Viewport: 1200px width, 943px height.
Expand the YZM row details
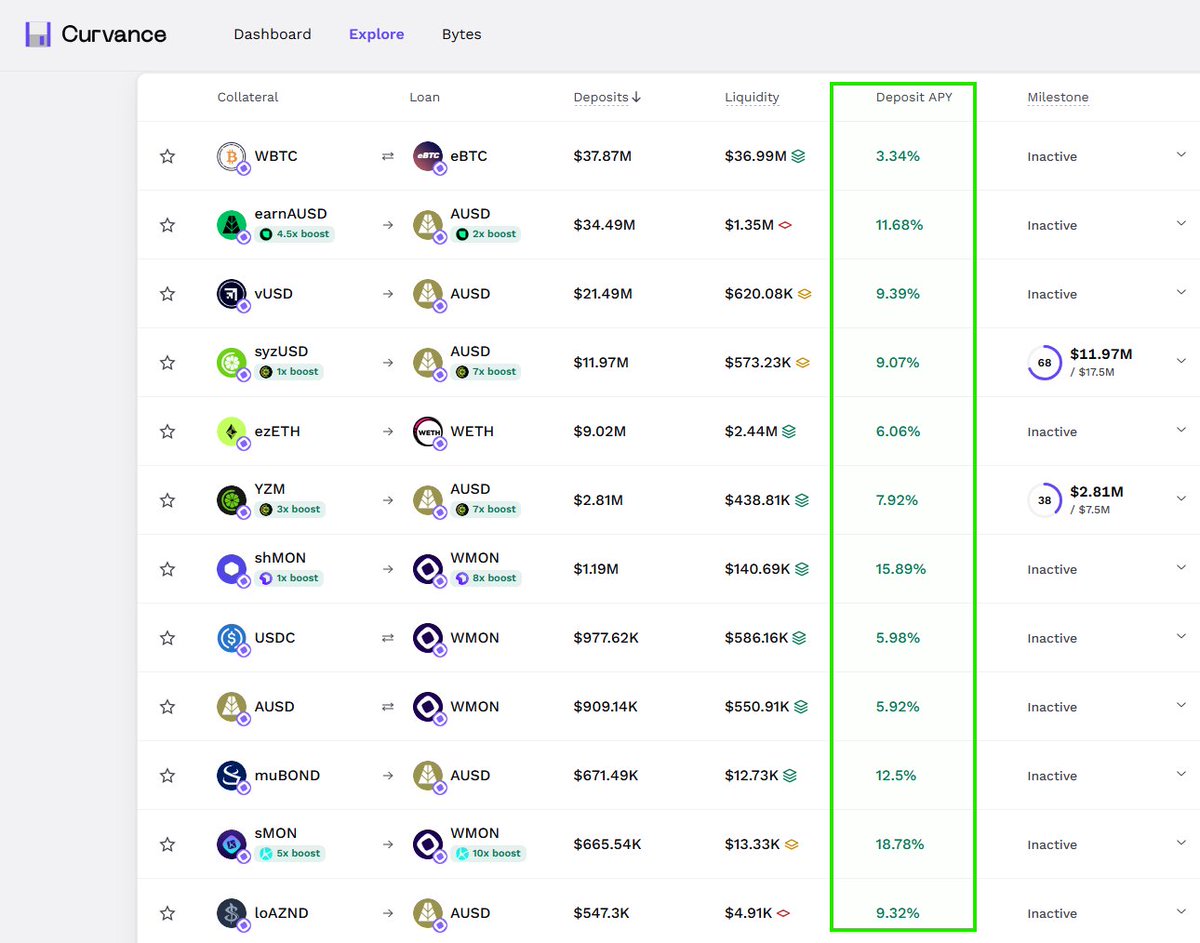click(1181, 499)
